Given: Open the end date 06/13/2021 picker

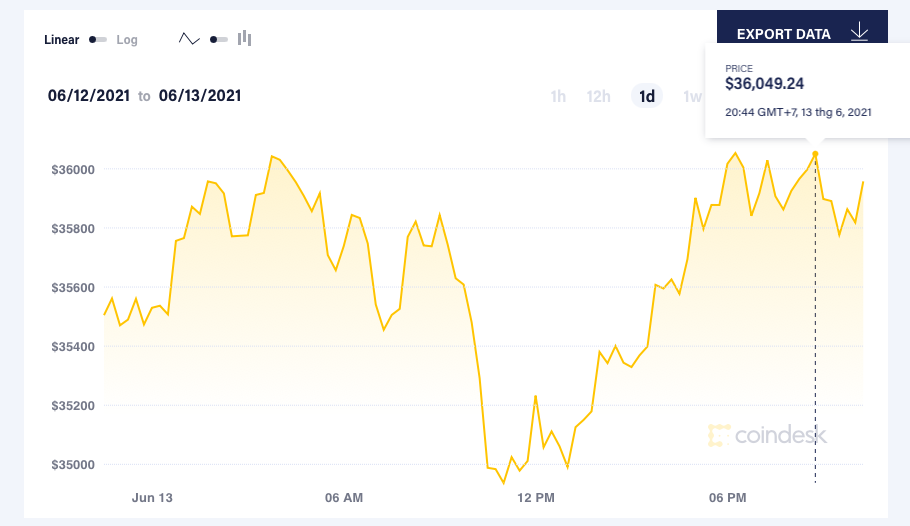Looking at the screenshot, I should click(x=199, y=96).
